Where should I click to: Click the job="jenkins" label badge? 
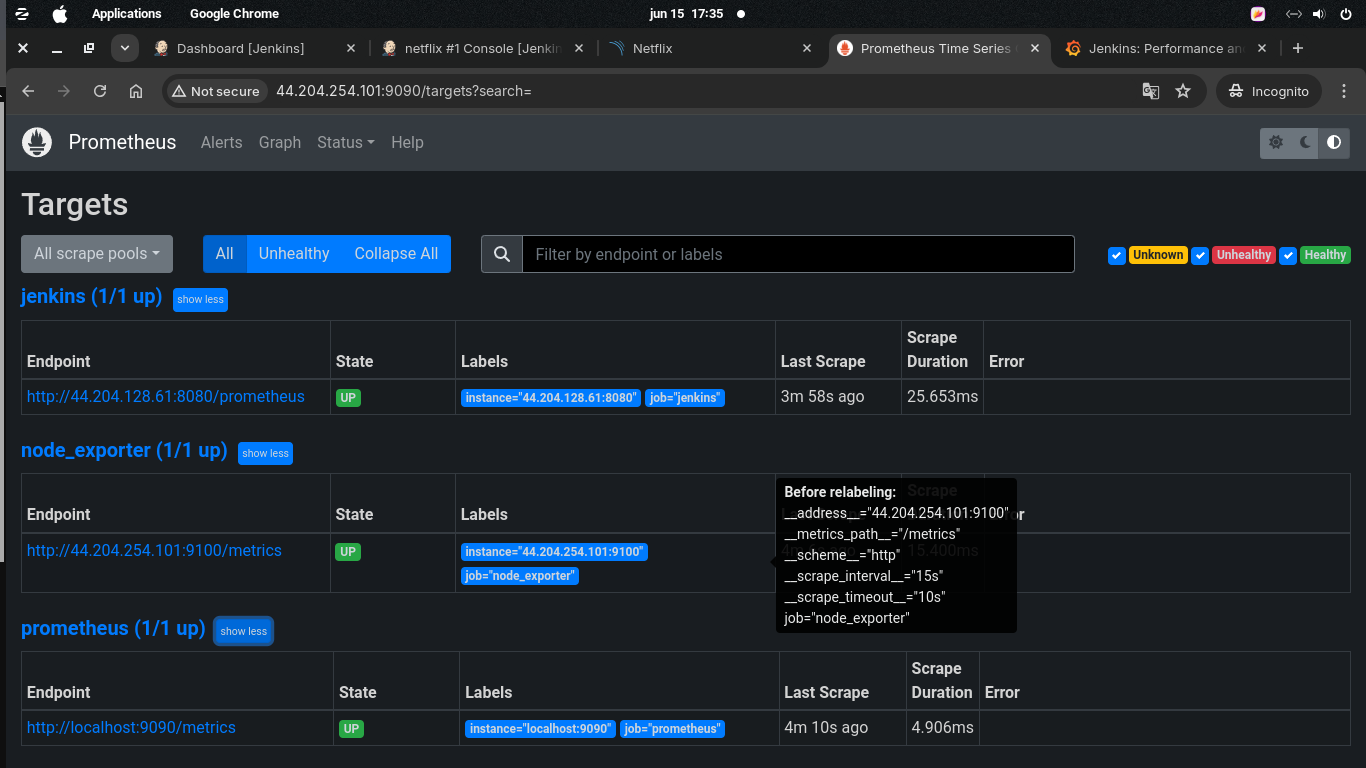(685, 398)
